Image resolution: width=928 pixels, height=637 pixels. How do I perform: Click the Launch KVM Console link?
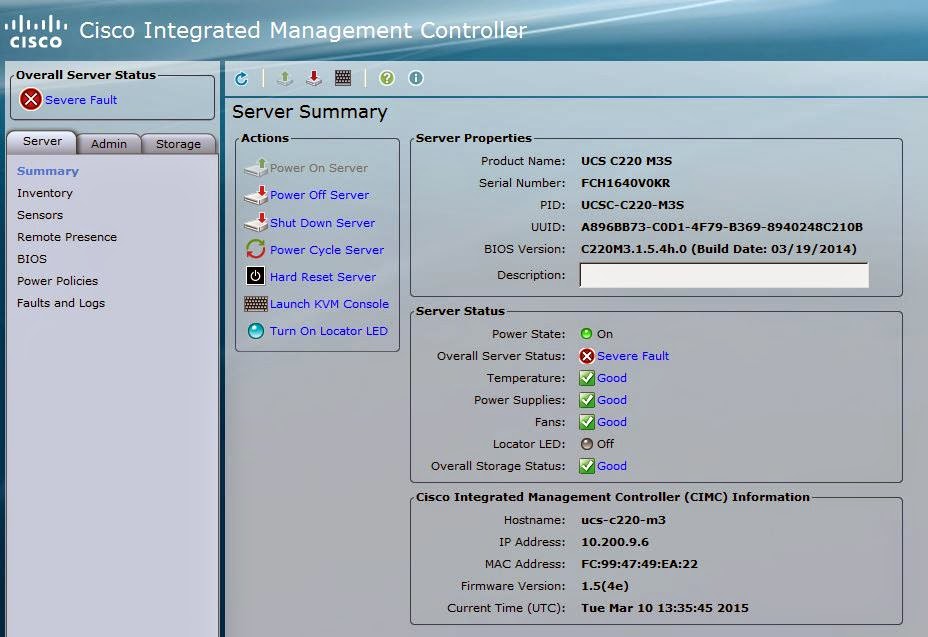(329, 304)
